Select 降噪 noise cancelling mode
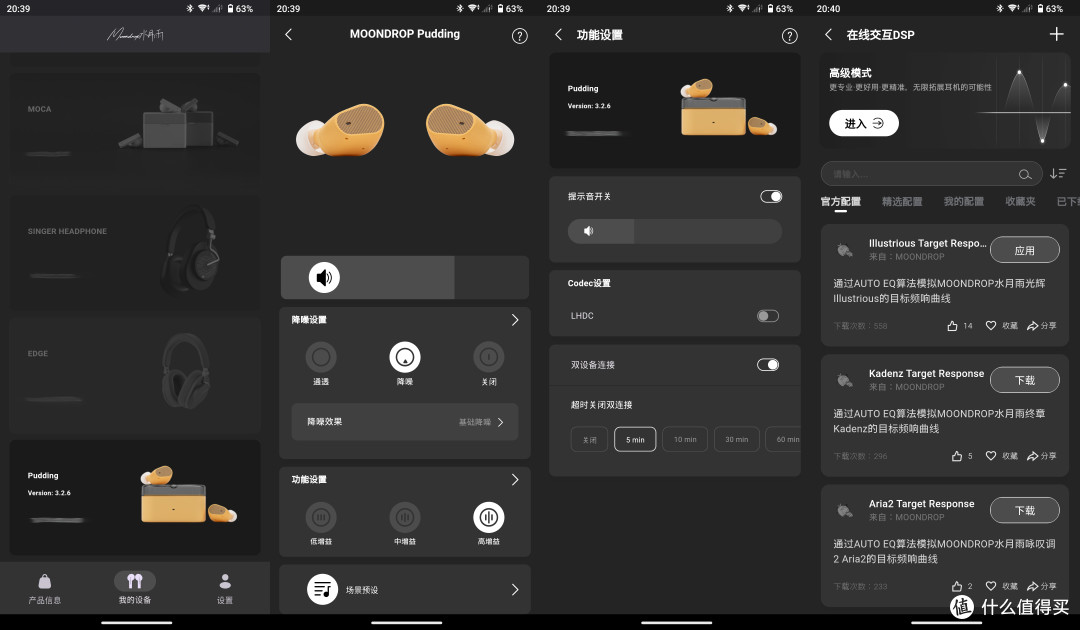This screenshot has height=630, width=1080. pyautogui.click(x=405, y=364)
